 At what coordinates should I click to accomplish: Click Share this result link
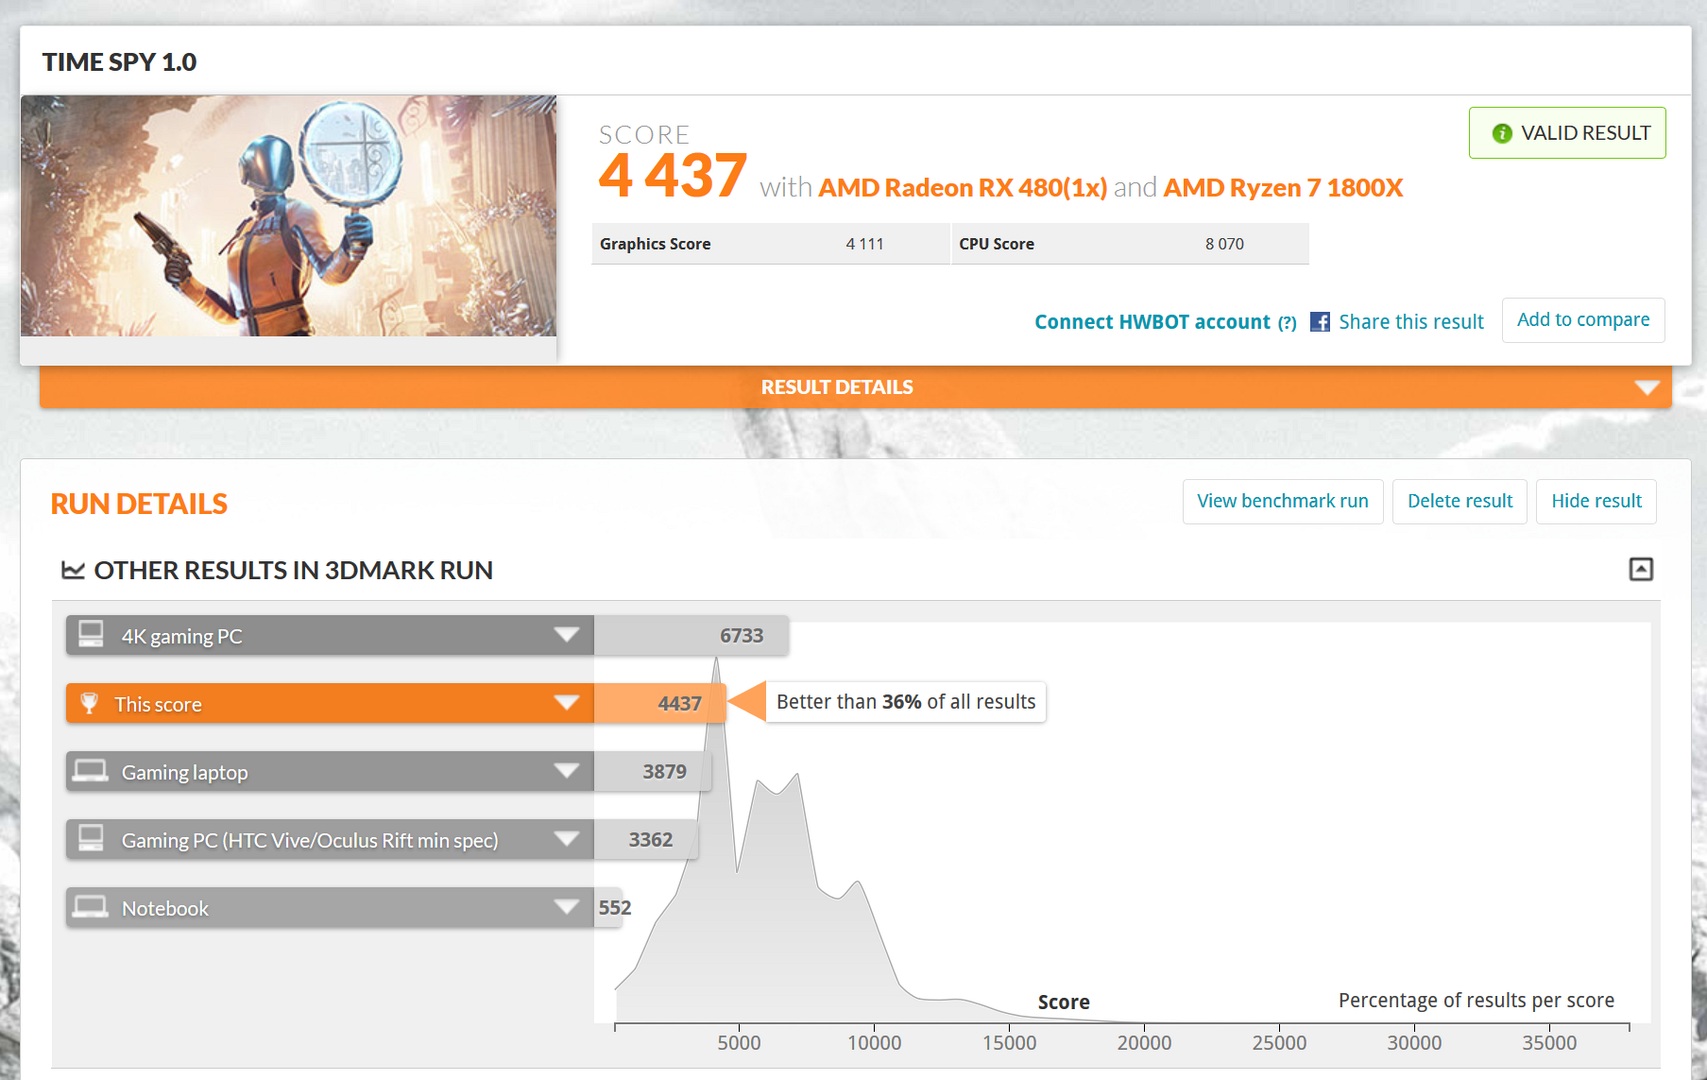click(x=1411, y=322)
